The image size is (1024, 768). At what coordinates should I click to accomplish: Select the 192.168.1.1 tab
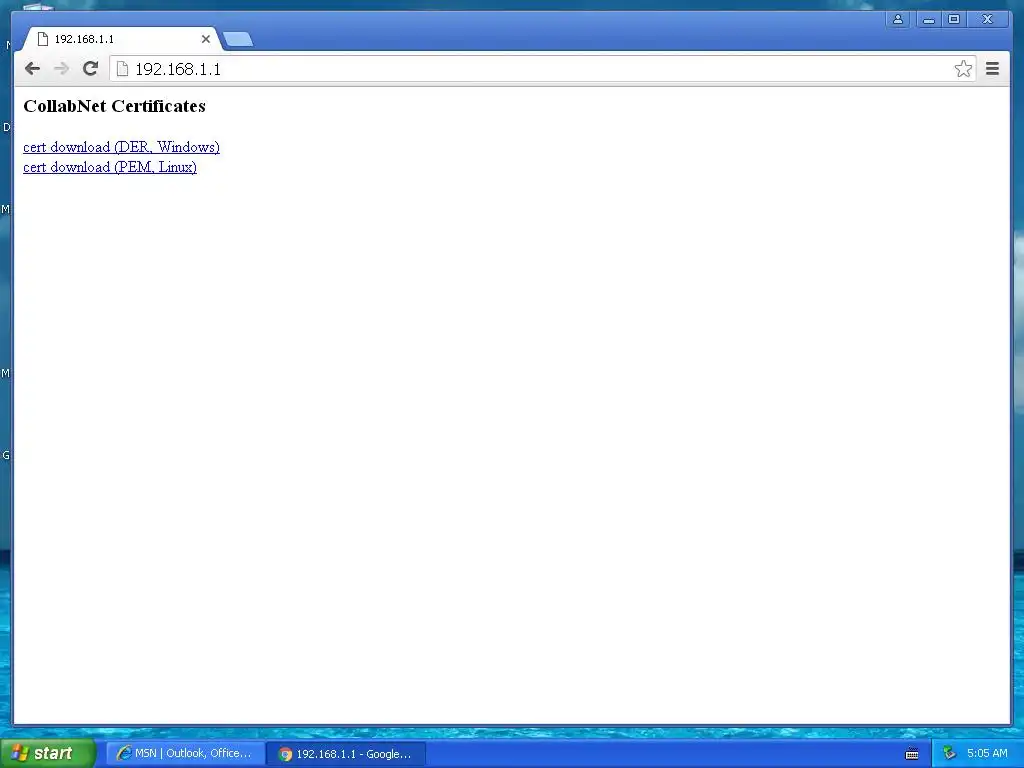(121, 39)
